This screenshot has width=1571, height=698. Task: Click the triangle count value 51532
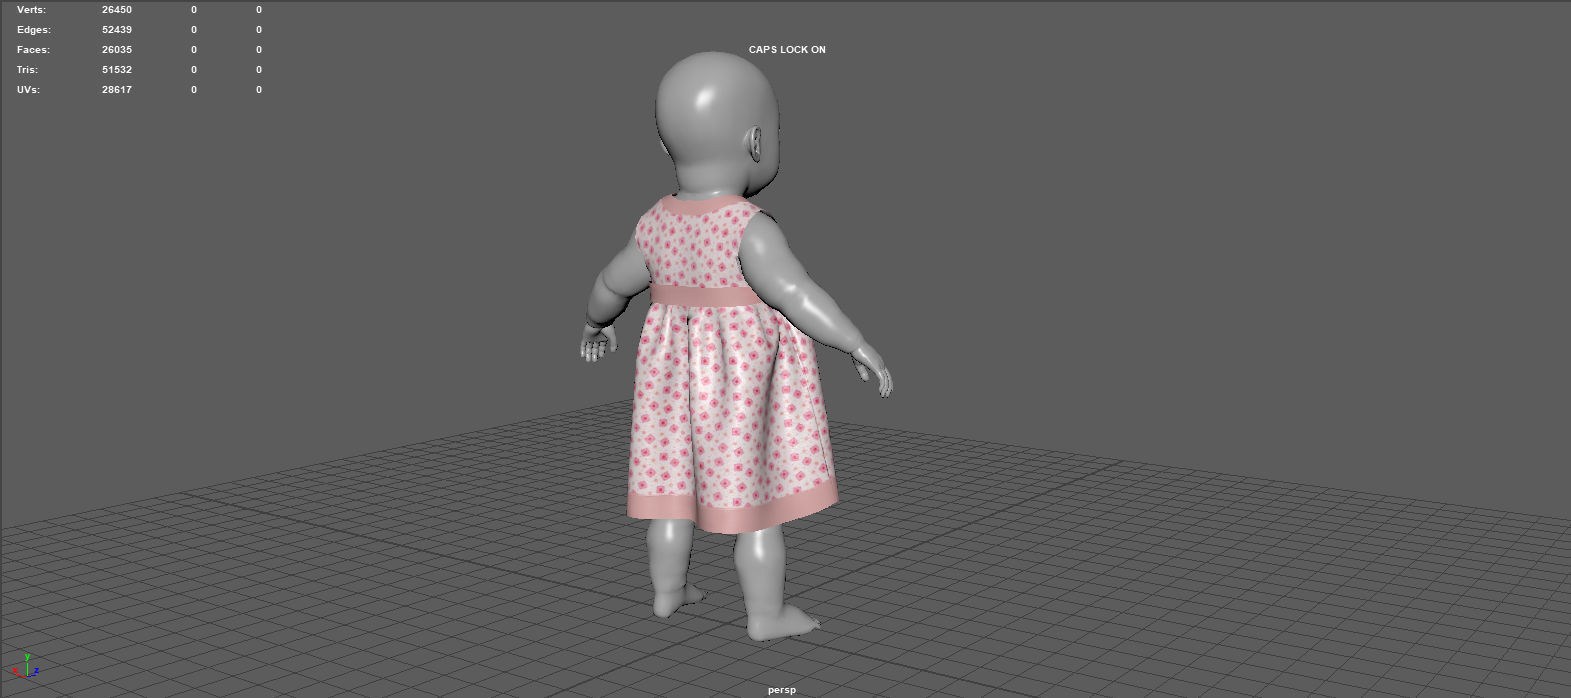pyautogui.click(x=117, y=70)
